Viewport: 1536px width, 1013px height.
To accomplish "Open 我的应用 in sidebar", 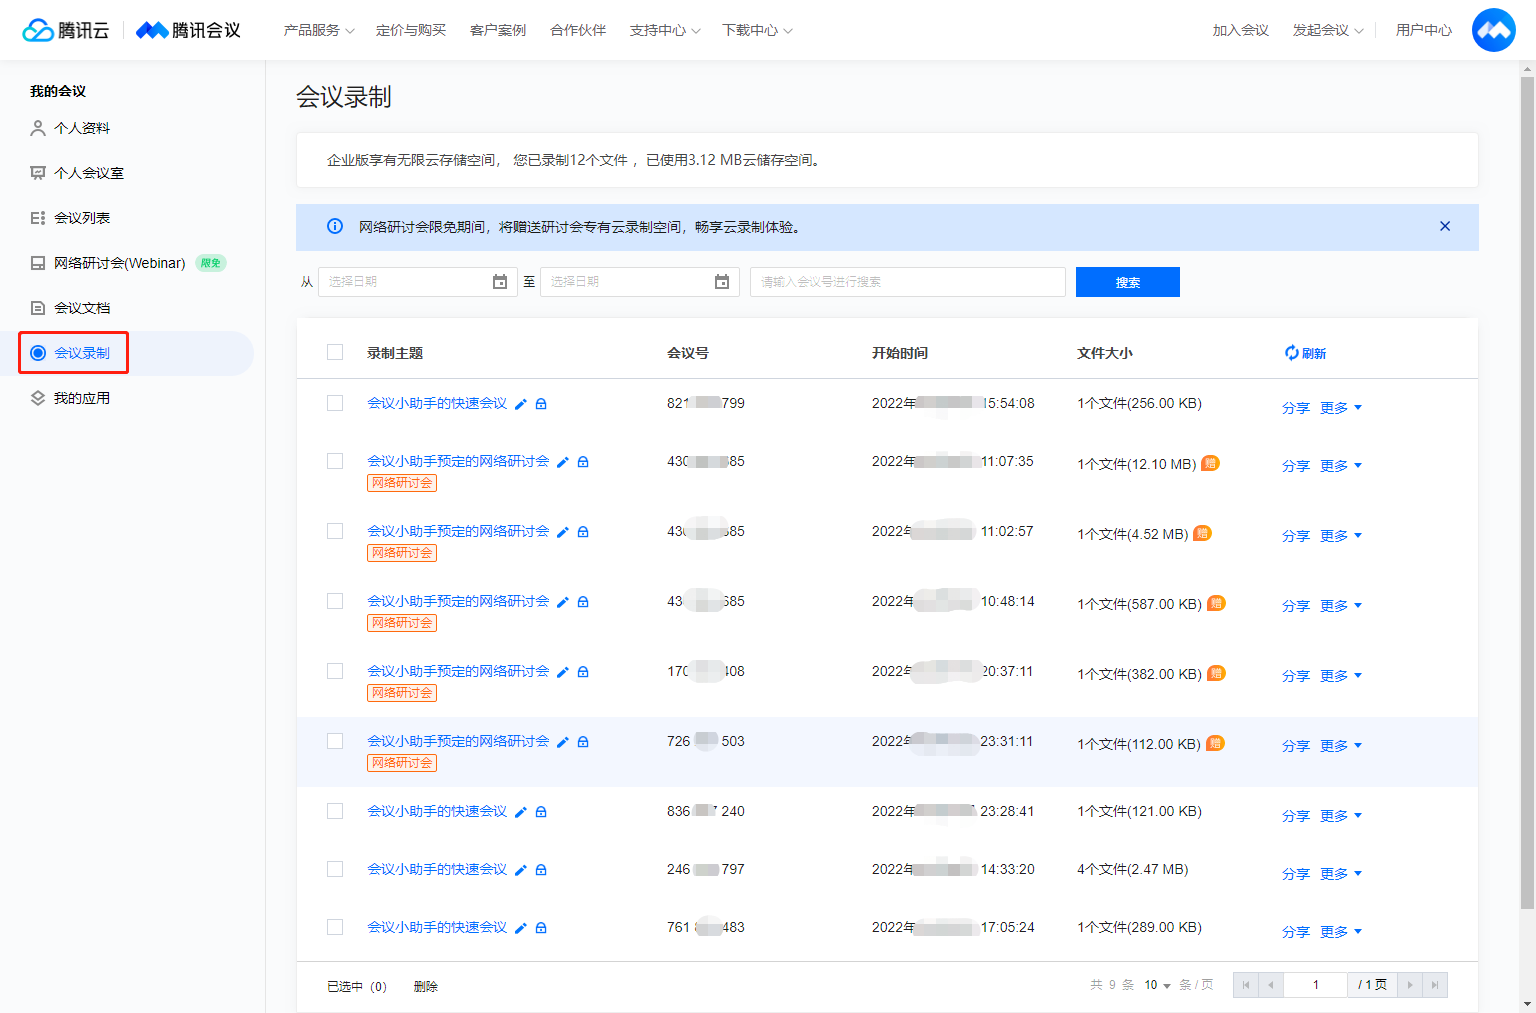I will [x=70, y=398].
